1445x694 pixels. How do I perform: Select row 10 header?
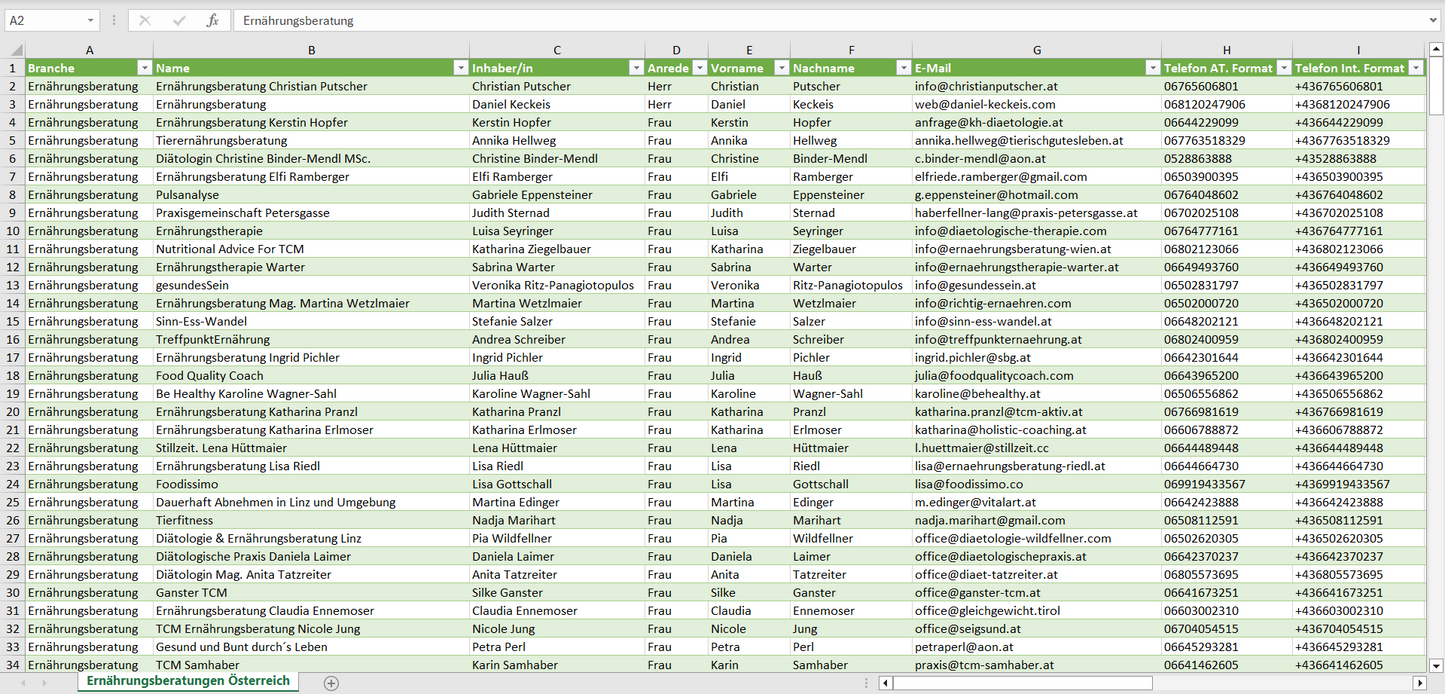point(12,231)
